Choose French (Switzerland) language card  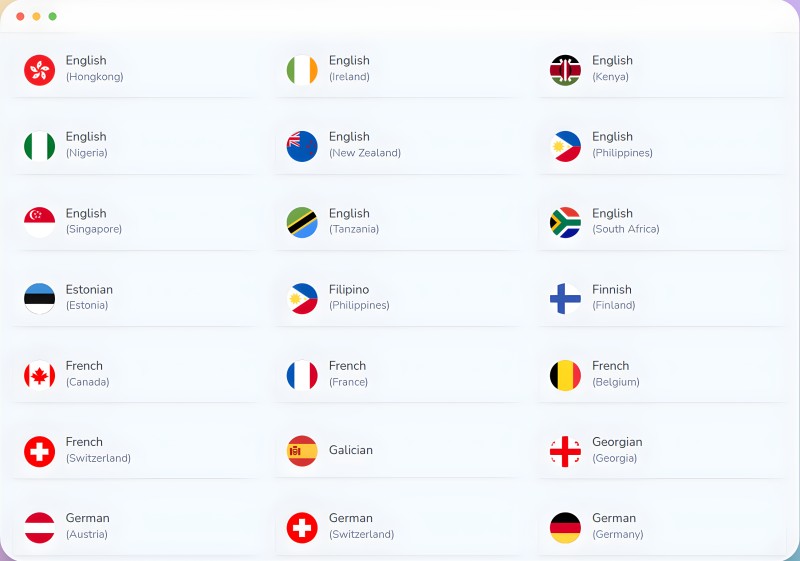tap(136, 451)
